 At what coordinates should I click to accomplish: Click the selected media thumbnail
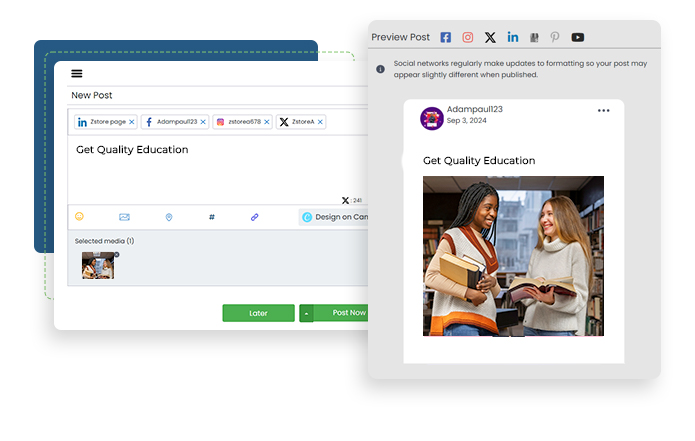98,265
